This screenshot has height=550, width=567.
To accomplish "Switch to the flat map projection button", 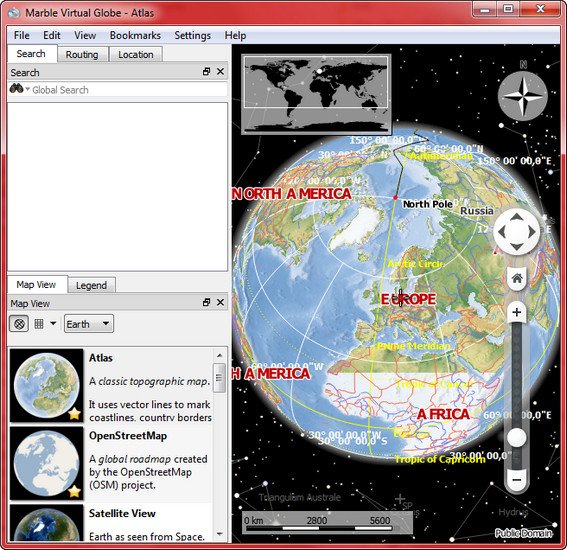I will tap(39, 324).
